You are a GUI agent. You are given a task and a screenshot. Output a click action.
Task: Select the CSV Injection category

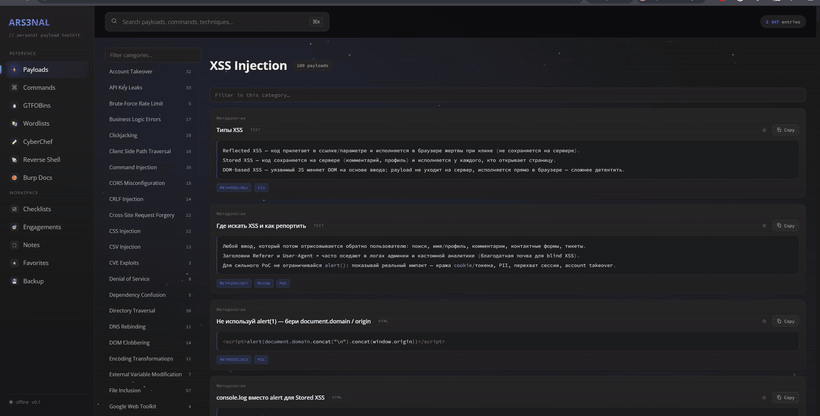[x=150, y=247]
